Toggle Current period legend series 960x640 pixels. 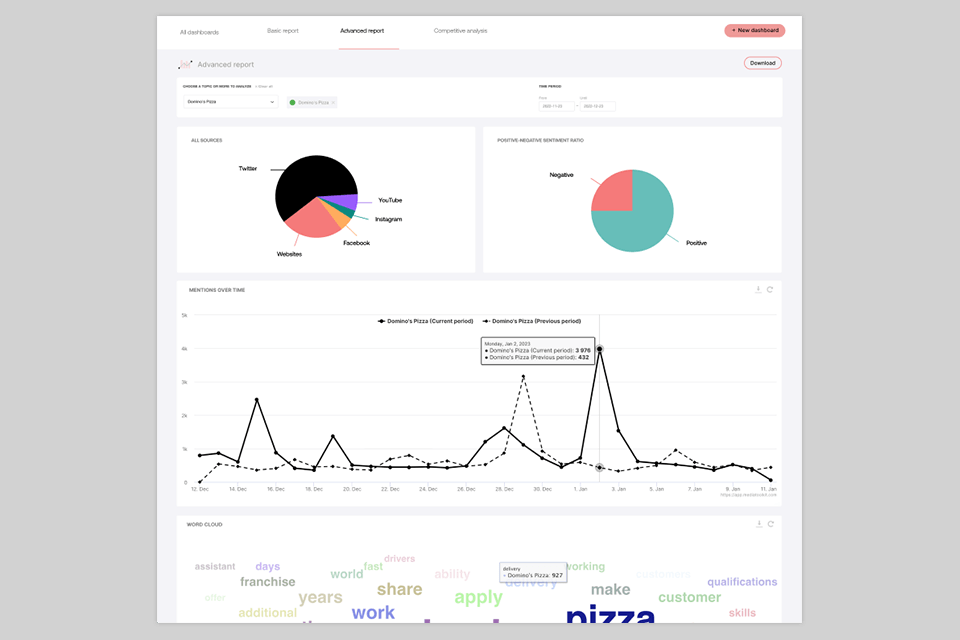pos(426,321)
